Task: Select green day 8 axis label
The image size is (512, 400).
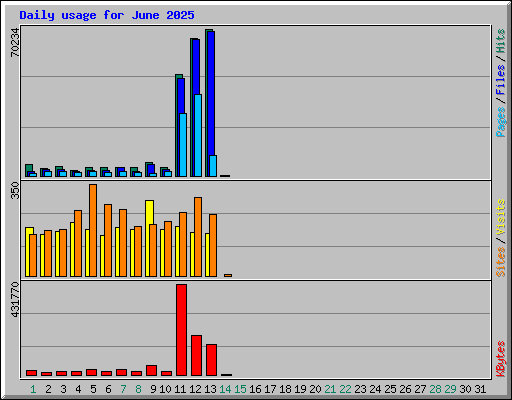Action: click(138, 389)
